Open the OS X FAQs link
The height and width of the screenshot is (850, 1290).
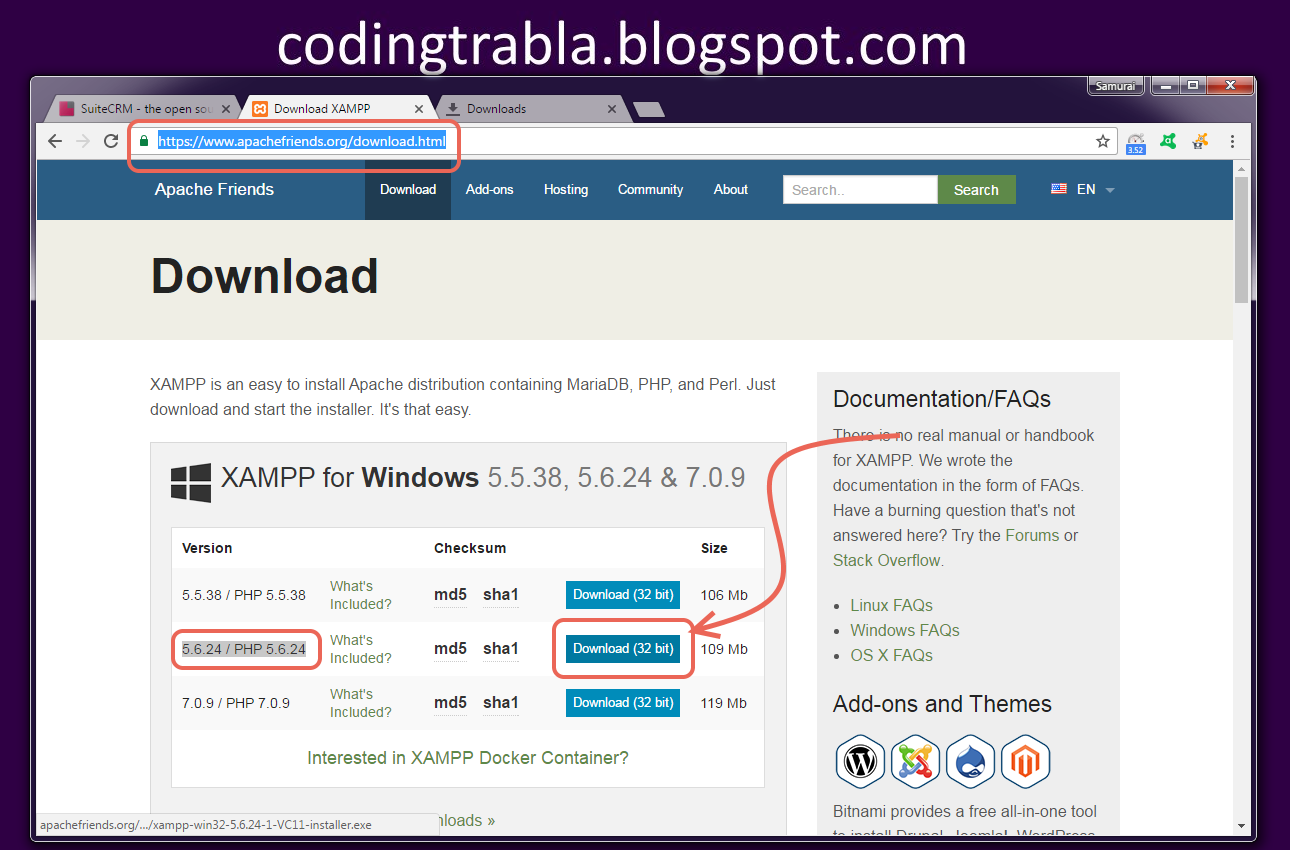coord(892,655)
